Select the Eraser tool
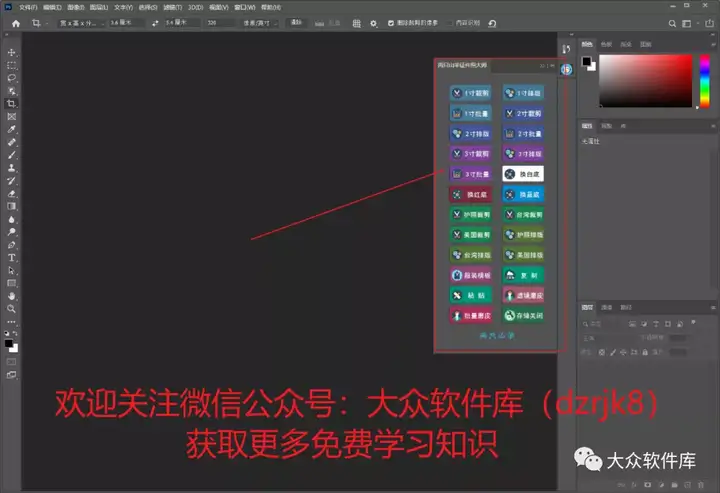720x493 pixels. tap(11, 194)
